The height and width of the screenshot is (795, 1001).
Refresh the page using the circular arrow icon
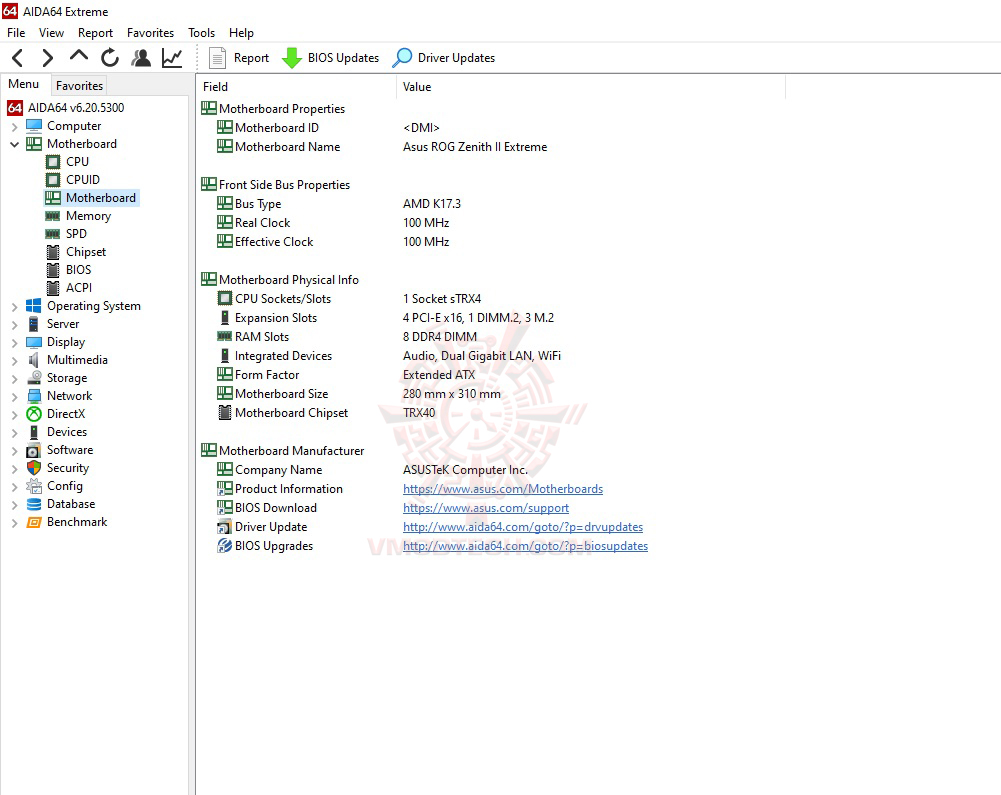tap(110, 58)
